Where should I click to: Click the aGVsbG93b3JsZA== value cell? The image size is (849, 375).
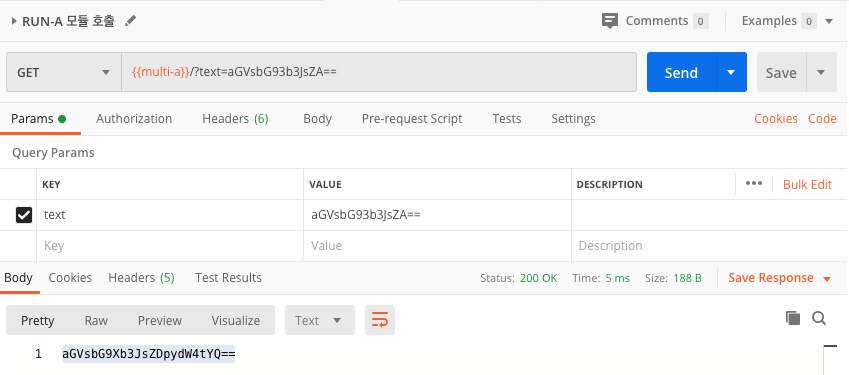(x=437, y=215)
